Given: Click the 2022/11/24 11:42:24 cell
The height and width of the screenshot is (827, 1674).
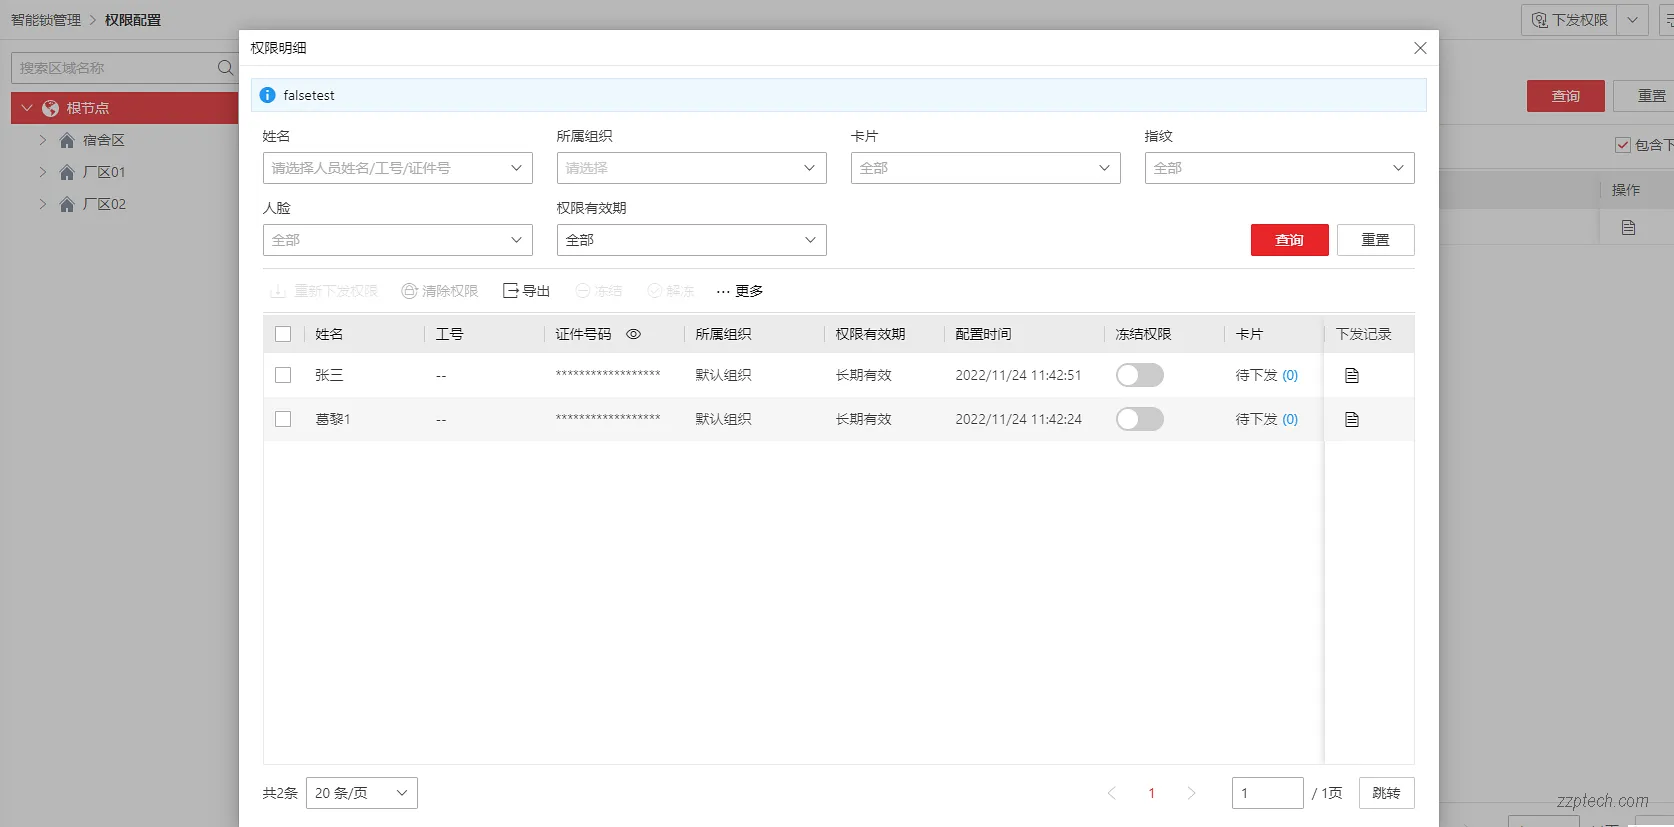Looking at the screenshot, I should (1018, 419).
